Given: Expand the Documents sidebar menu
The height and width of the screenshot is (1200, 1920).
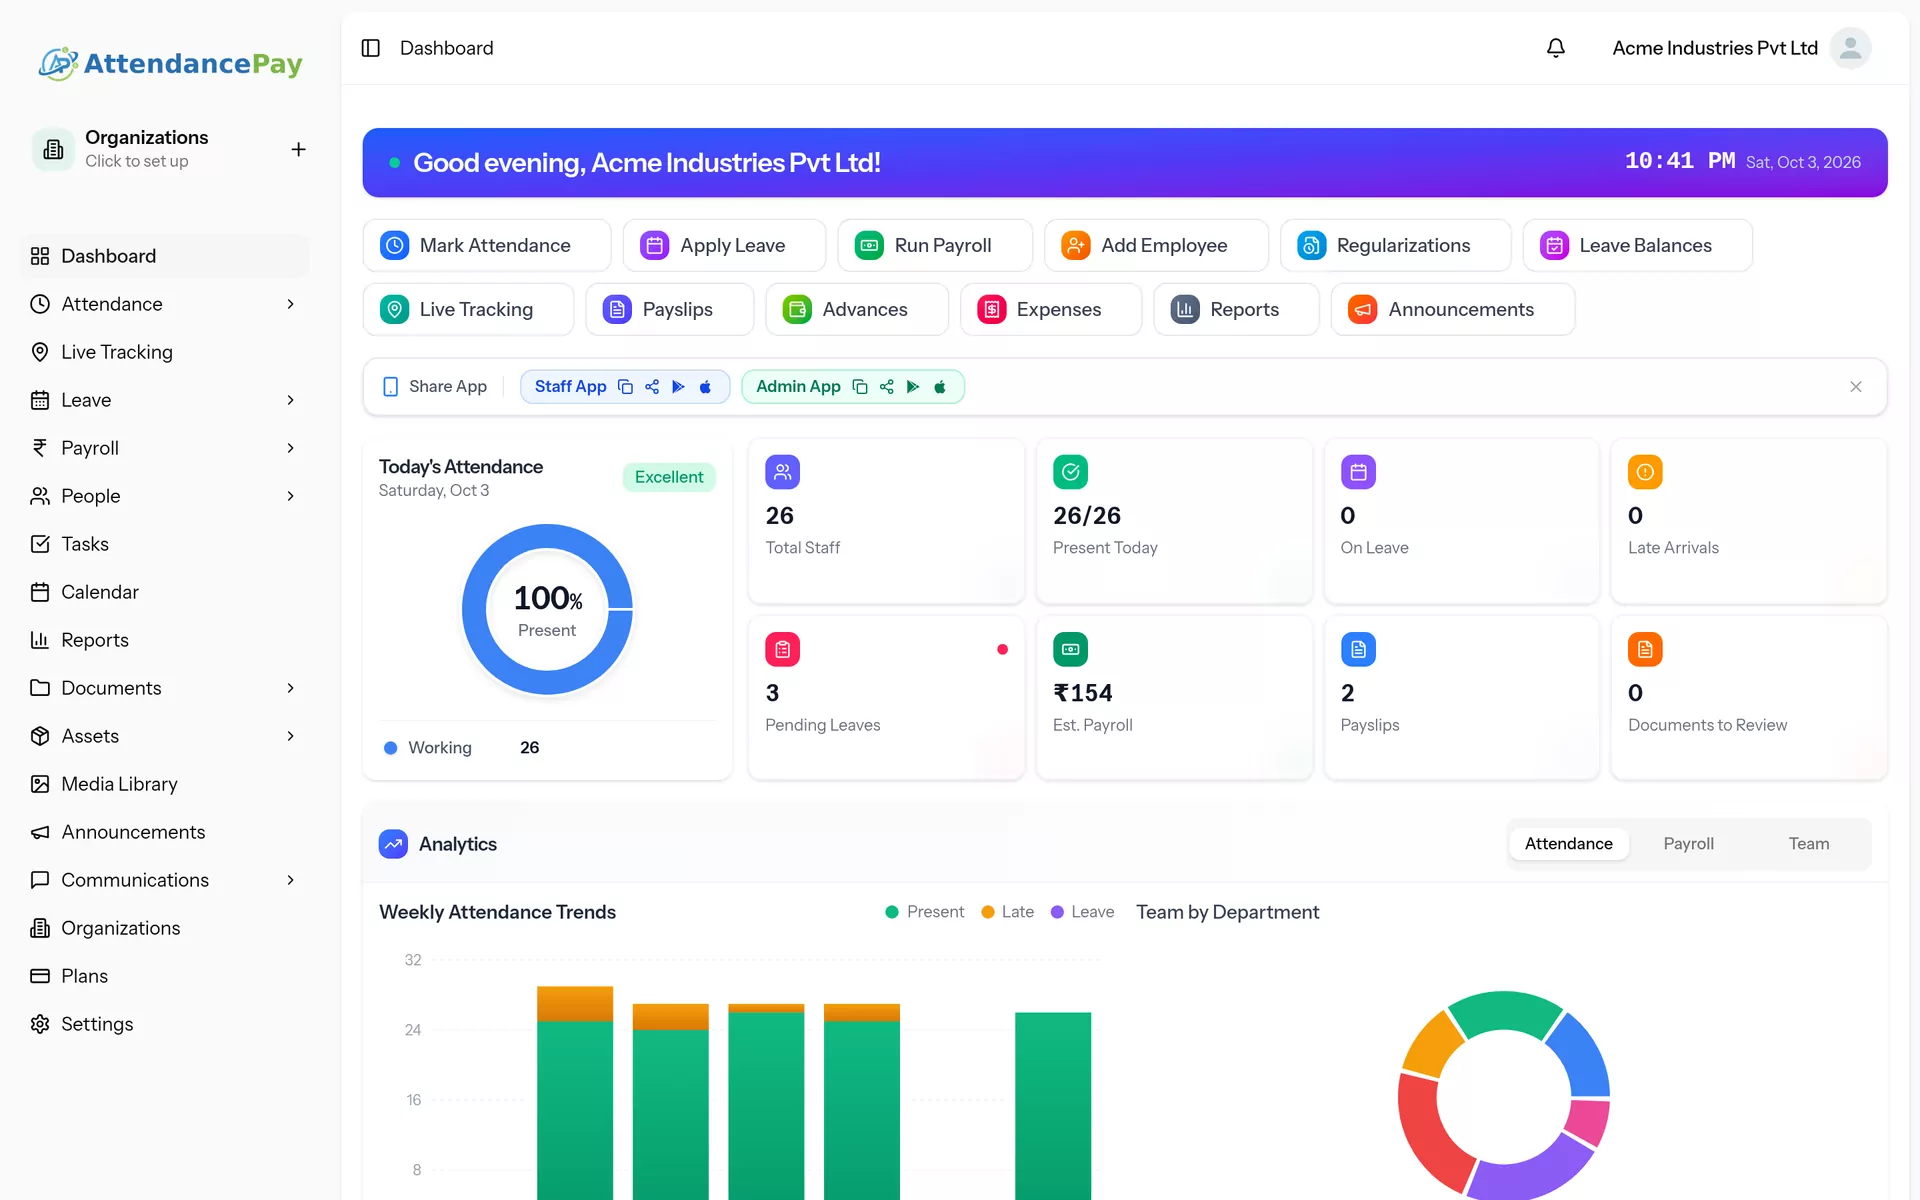Looking at the screenshot, I should (165, 688).
